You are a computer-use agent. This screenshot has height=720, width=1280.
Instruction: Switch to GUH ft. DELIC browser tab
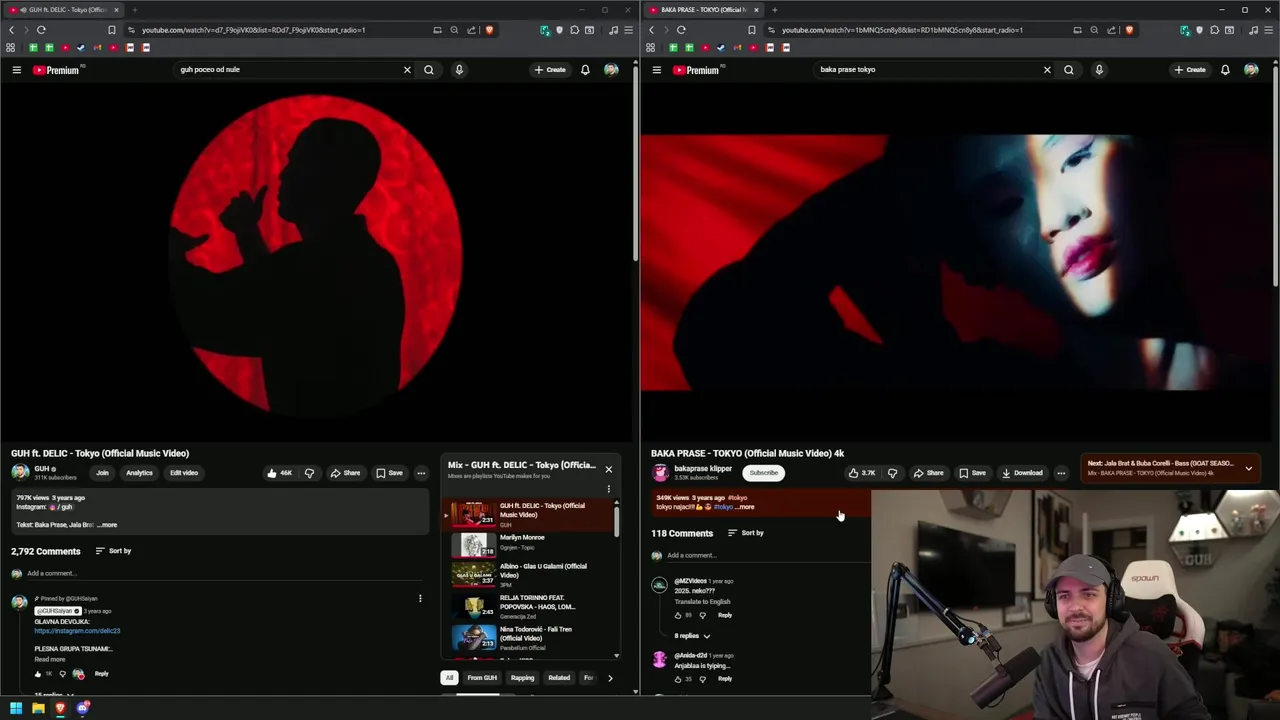coord(62,10)
